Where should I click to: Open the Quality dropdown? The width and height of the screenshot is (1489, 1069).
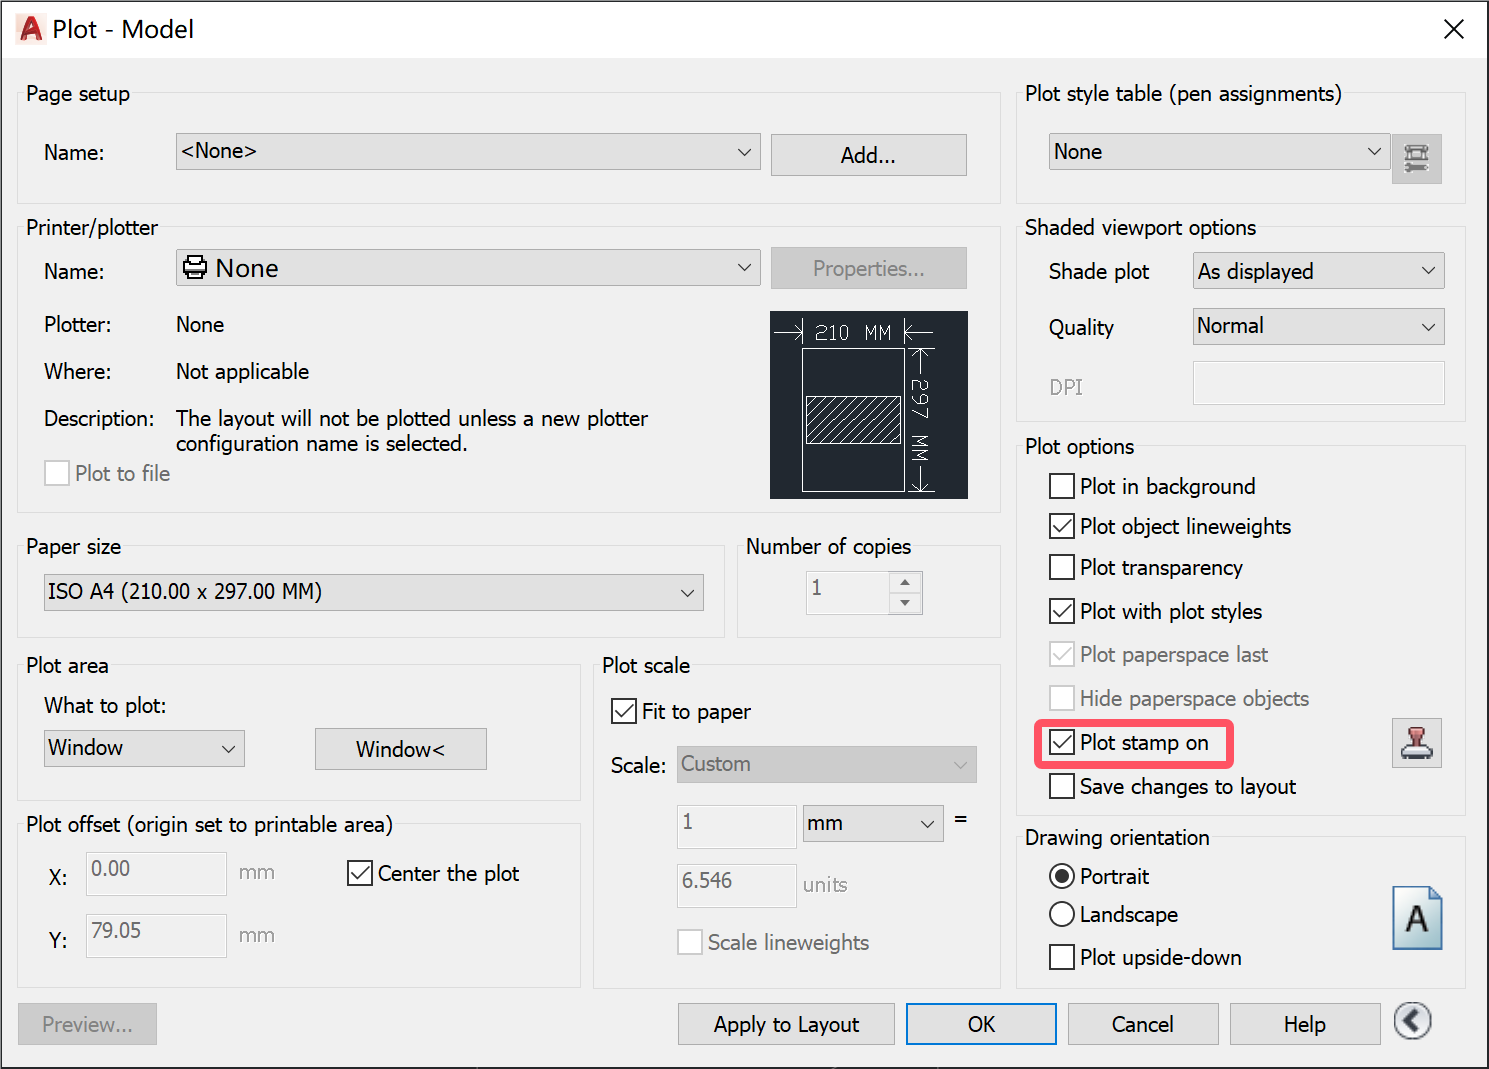tap(1427, 326)
